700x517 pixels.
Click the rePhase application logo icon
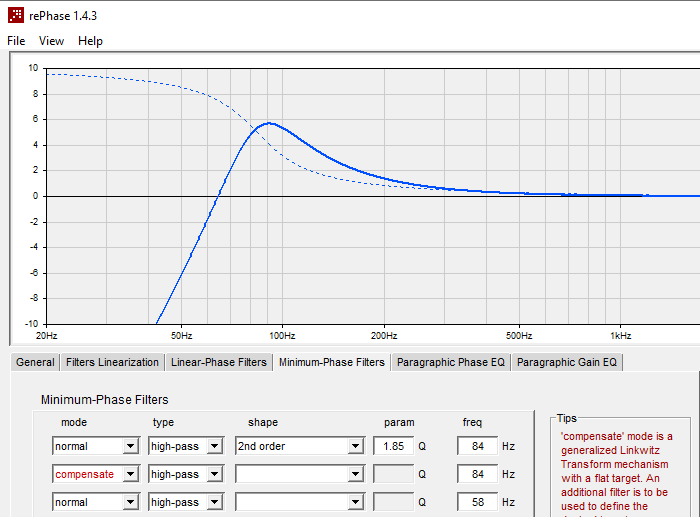pos(16,15)
